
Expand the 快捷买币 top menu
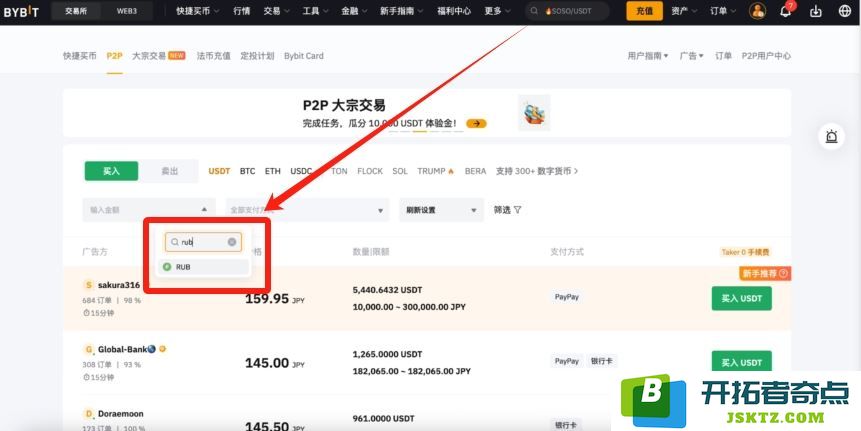click(198, 11)
